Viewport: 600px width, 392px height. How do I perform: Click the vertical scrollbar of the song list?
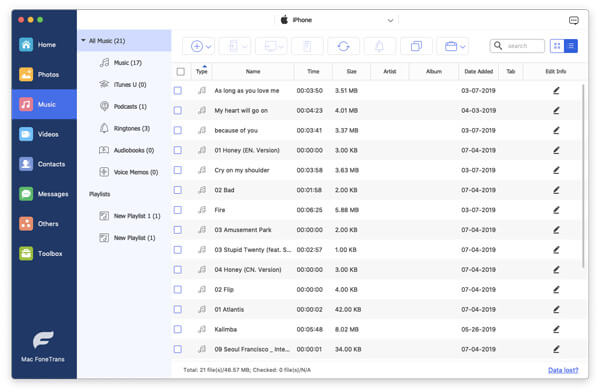click(583, 176)
